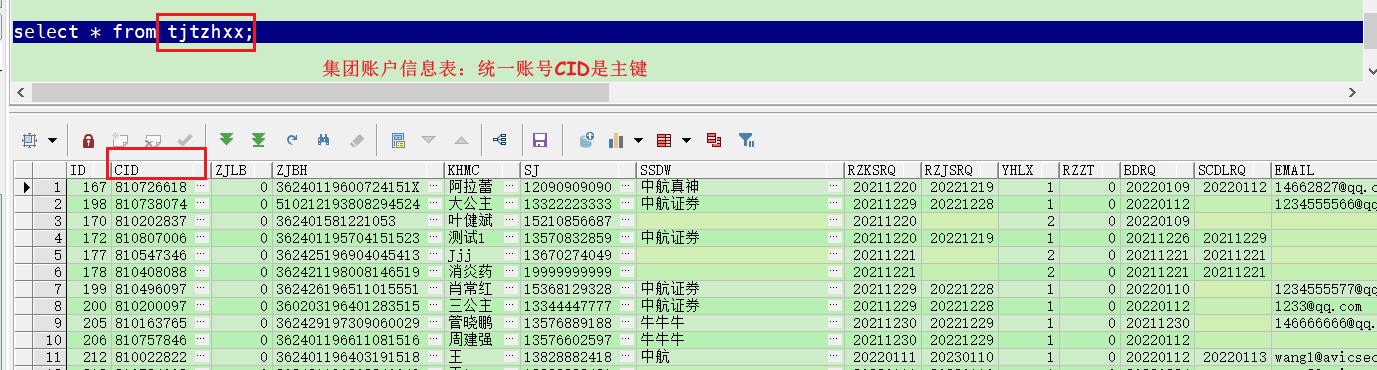Click the ZJBH column header

(x=358, y=171)
